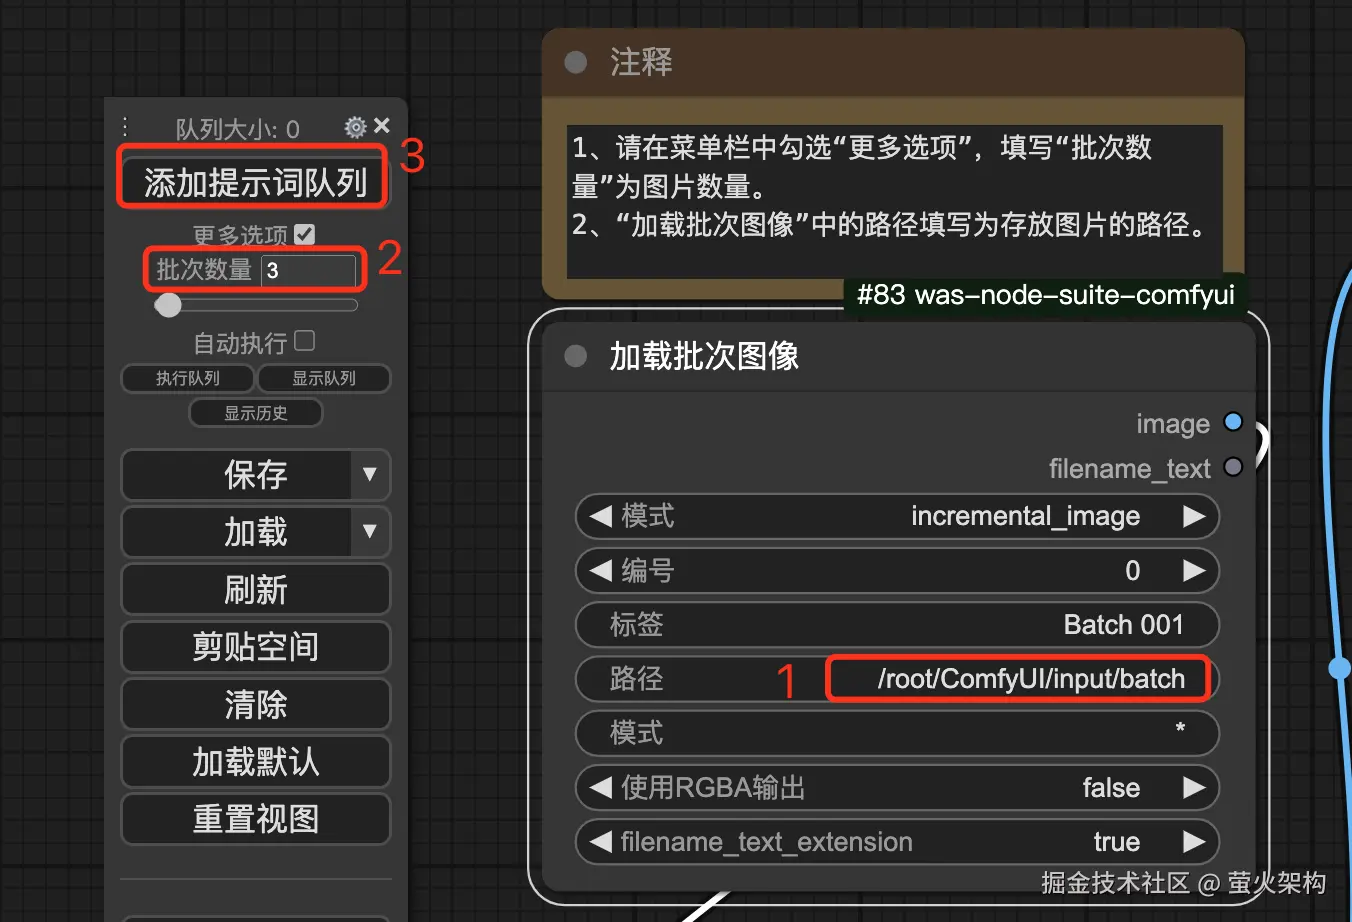Click the drag handle dots on queue panel
The height and width of the screenshot is (922, 1352).
pyautogui.click(x=125, y=127)
